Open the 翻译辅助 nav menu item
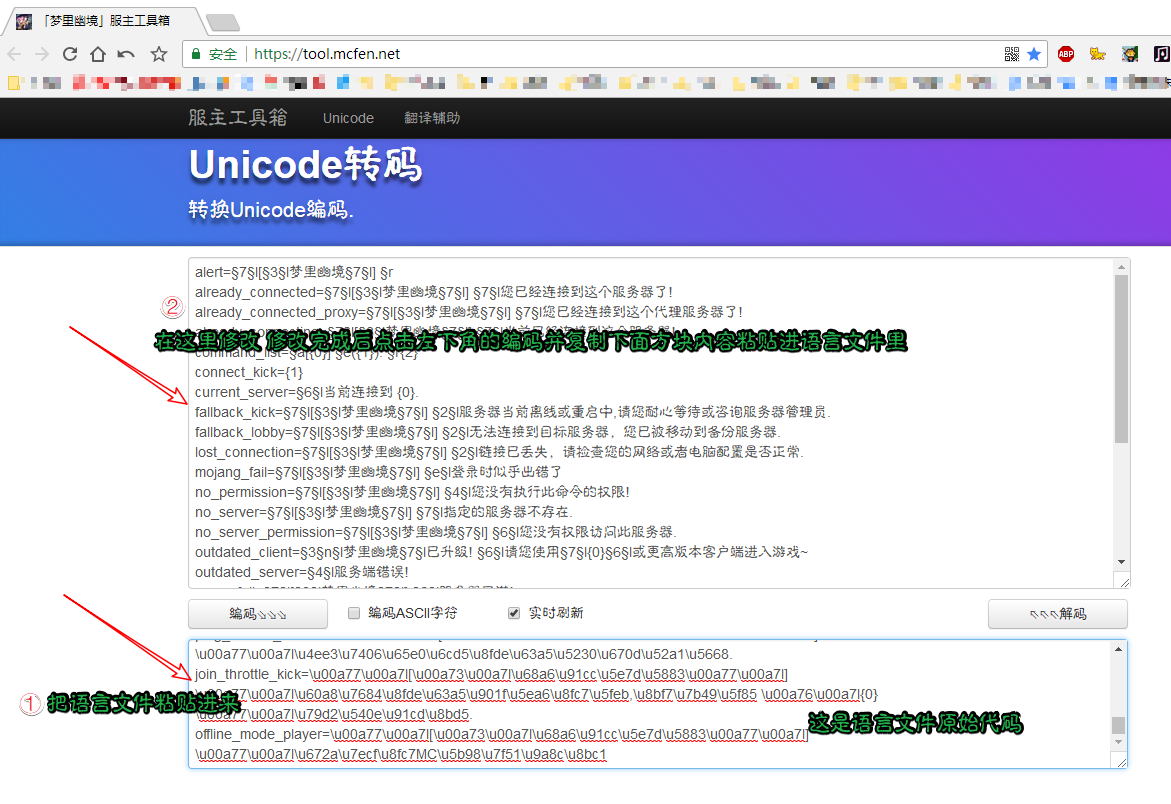 pos(432,118)
